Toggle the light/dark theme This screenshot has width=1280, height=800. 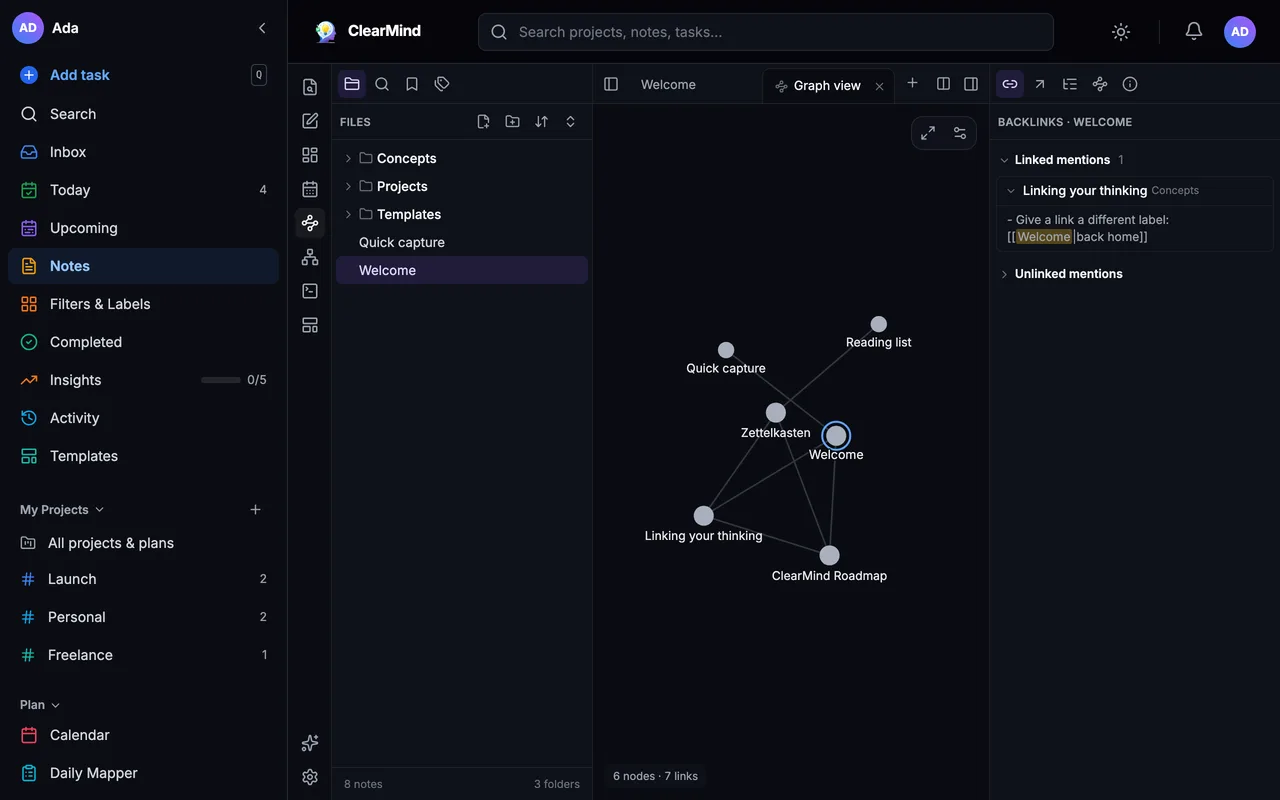(x=1121, y=32)
